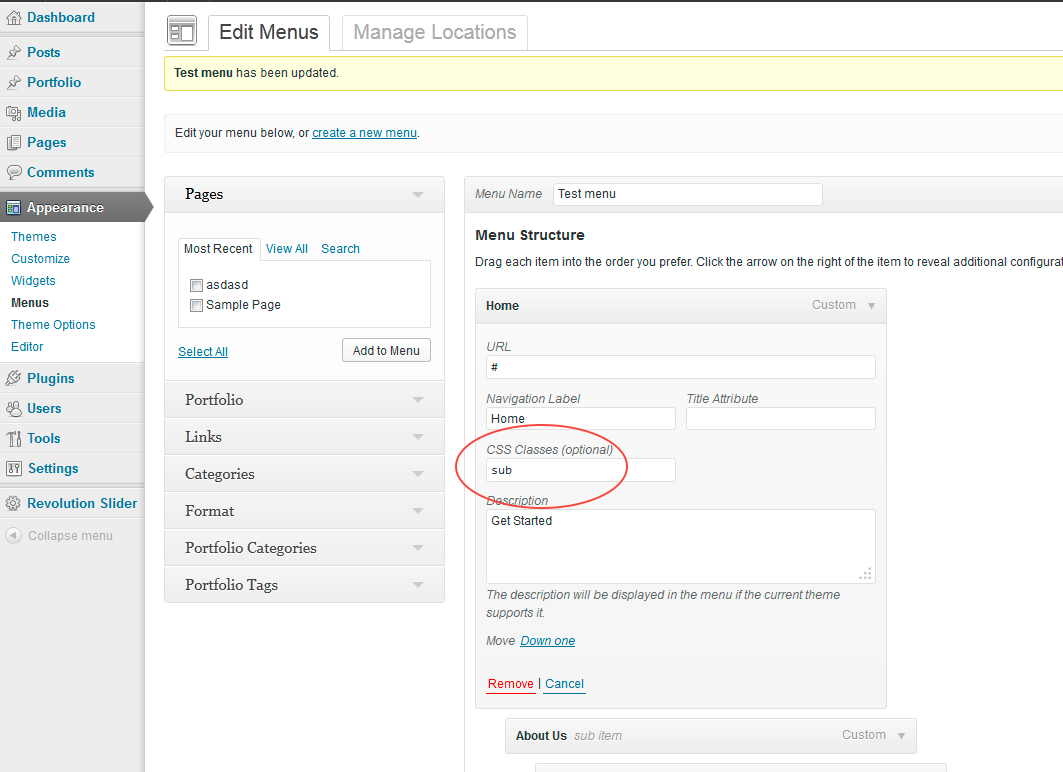Click the description textarea resize handle

866,574
